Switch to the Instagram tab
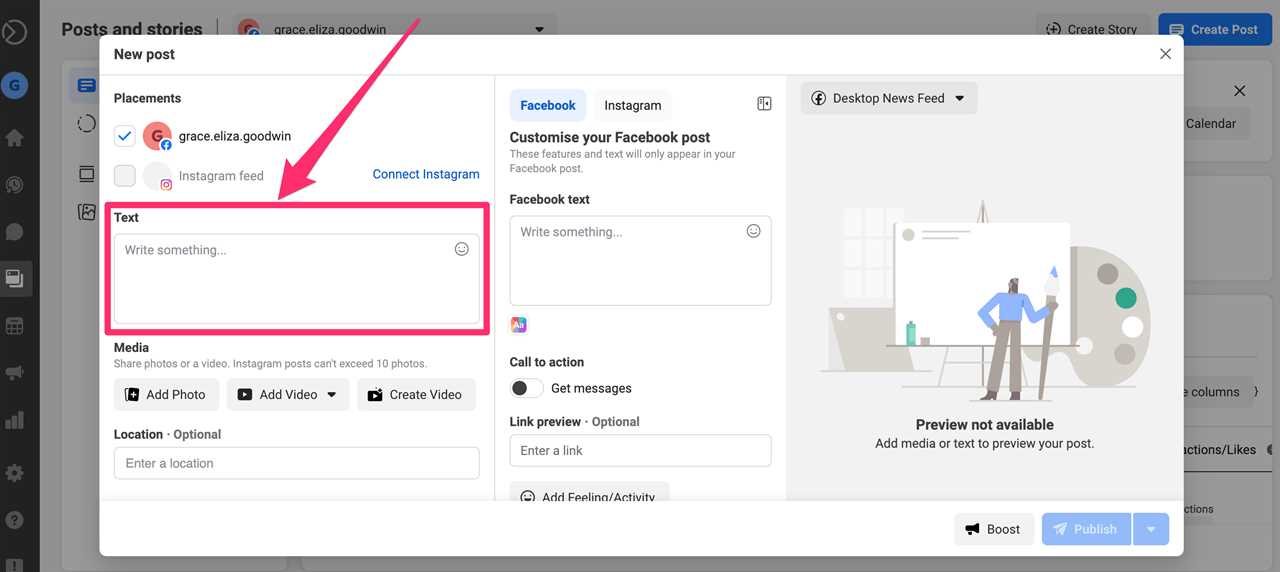 tap(633, 105)
